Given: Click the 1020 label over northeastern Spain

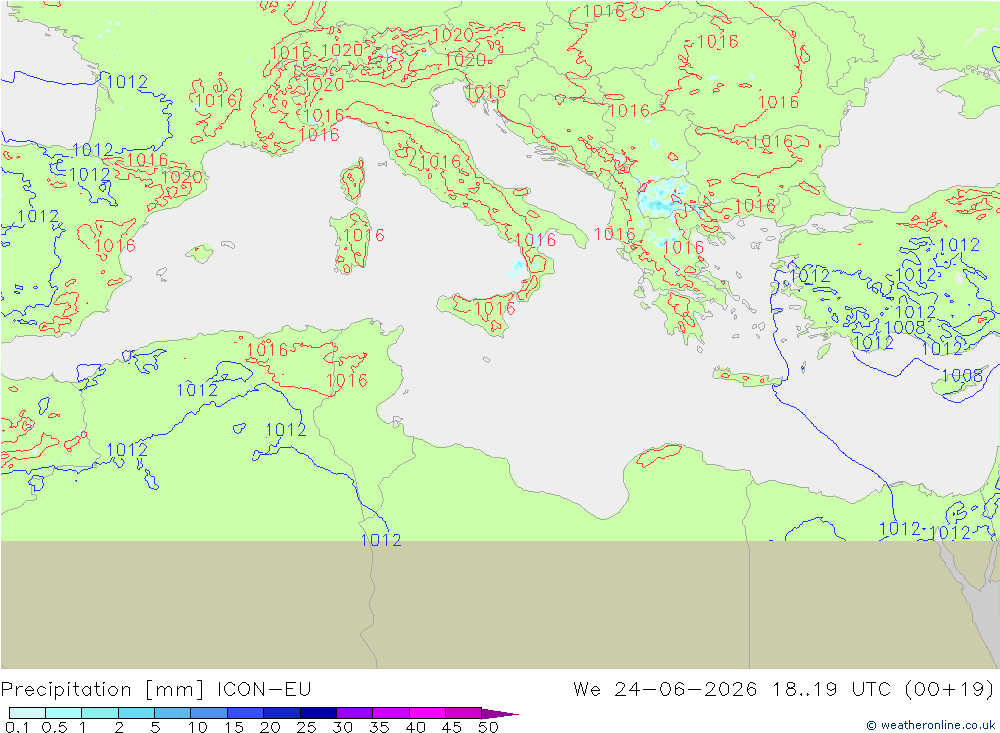Looking at the screenshot, I should pyautogui.click(x=182, y=177).
